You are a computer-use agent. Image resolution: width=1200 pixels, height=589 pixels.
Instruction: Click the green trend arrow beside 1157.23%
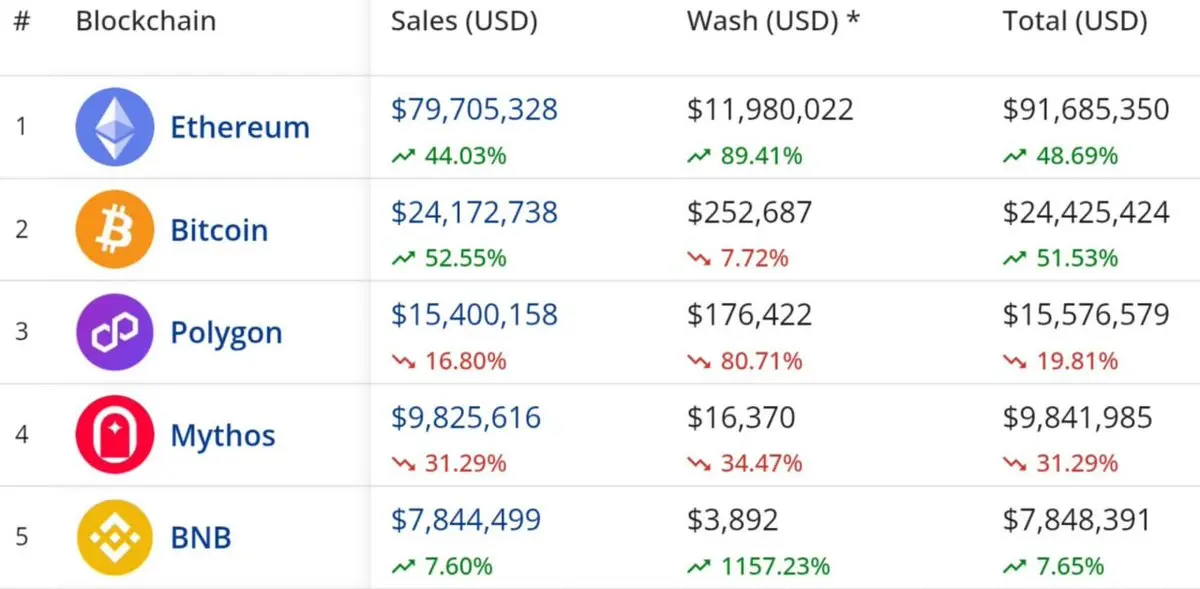coord(698,566)
